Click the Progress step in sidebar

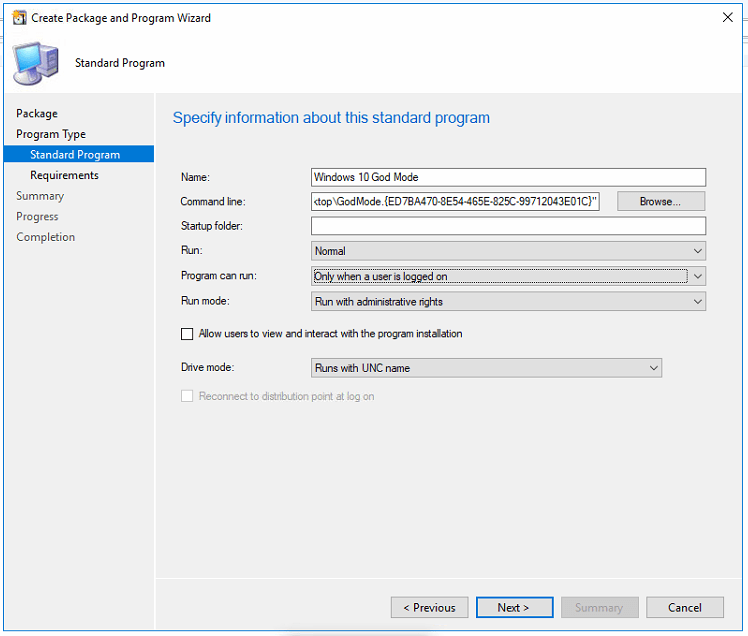click(x=37, y=216)
